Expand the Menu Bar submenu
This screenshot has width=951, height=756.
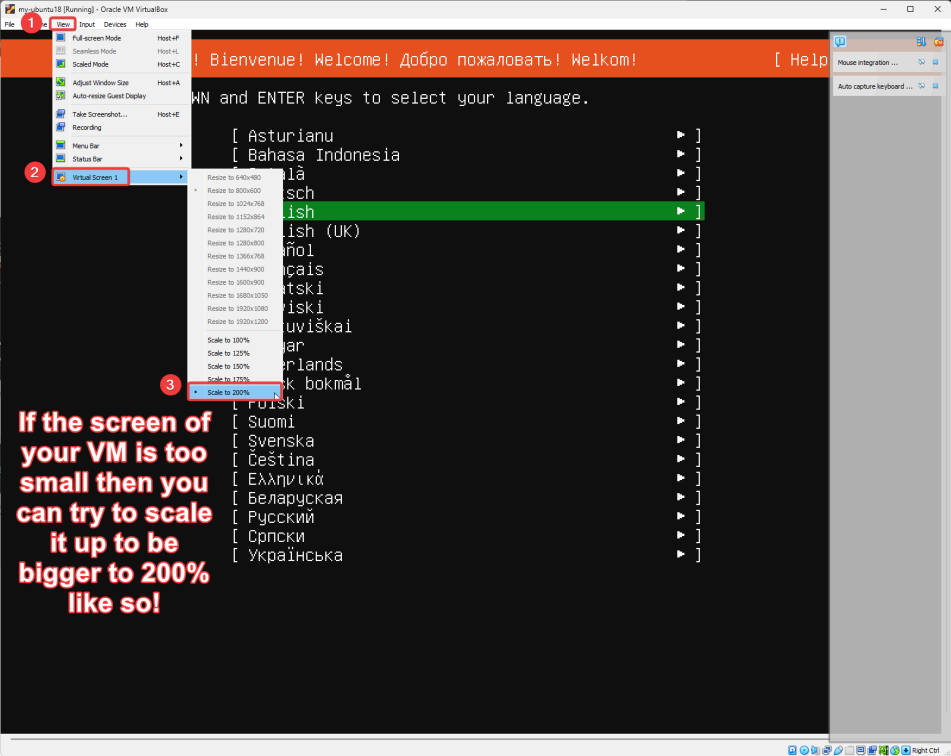coord(121,146)
